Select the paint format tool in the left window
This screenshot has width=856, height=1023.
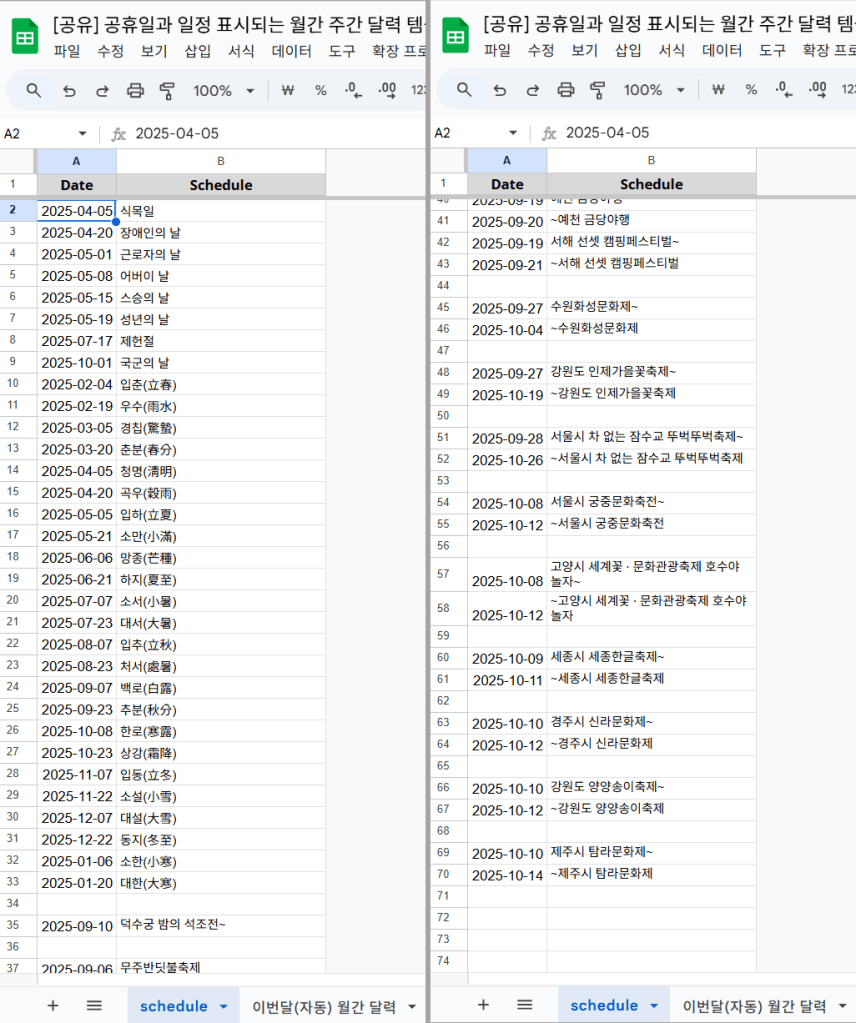(x=168, y=91)
